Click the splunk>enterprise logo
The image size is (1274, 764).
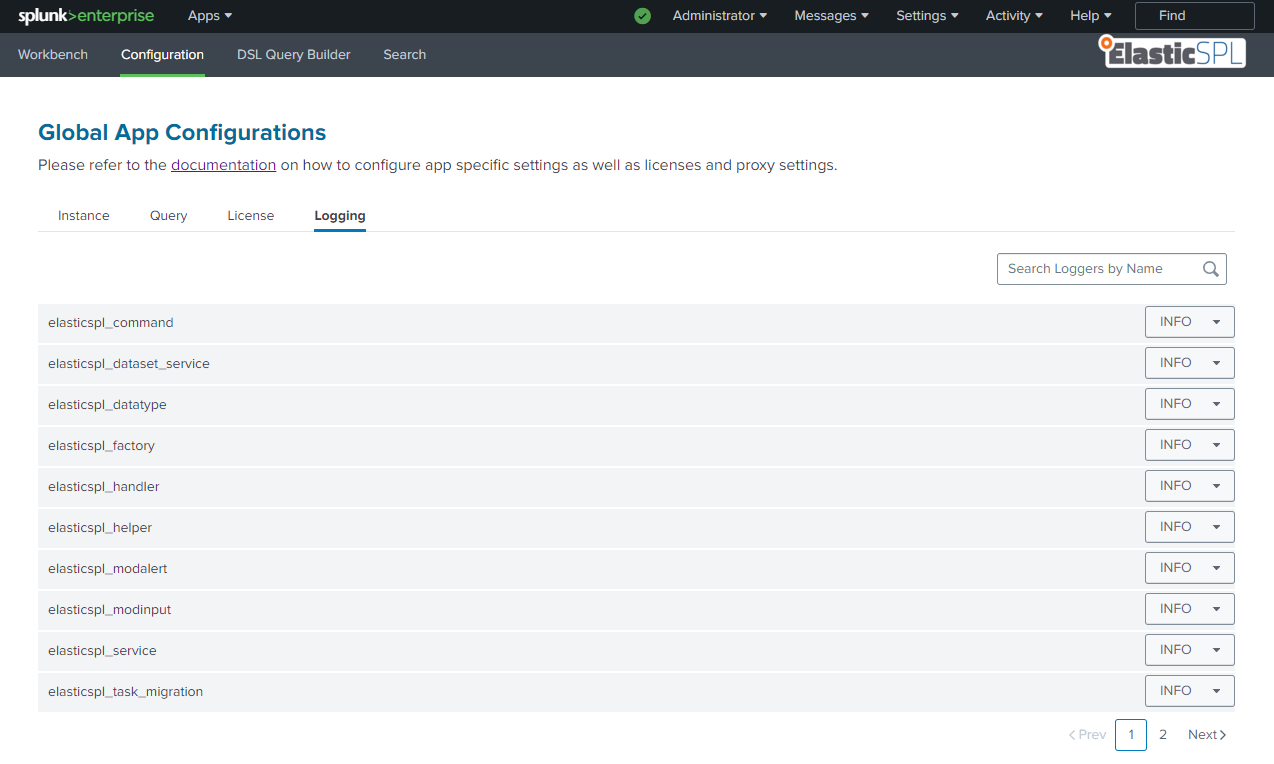pos(86,16)
